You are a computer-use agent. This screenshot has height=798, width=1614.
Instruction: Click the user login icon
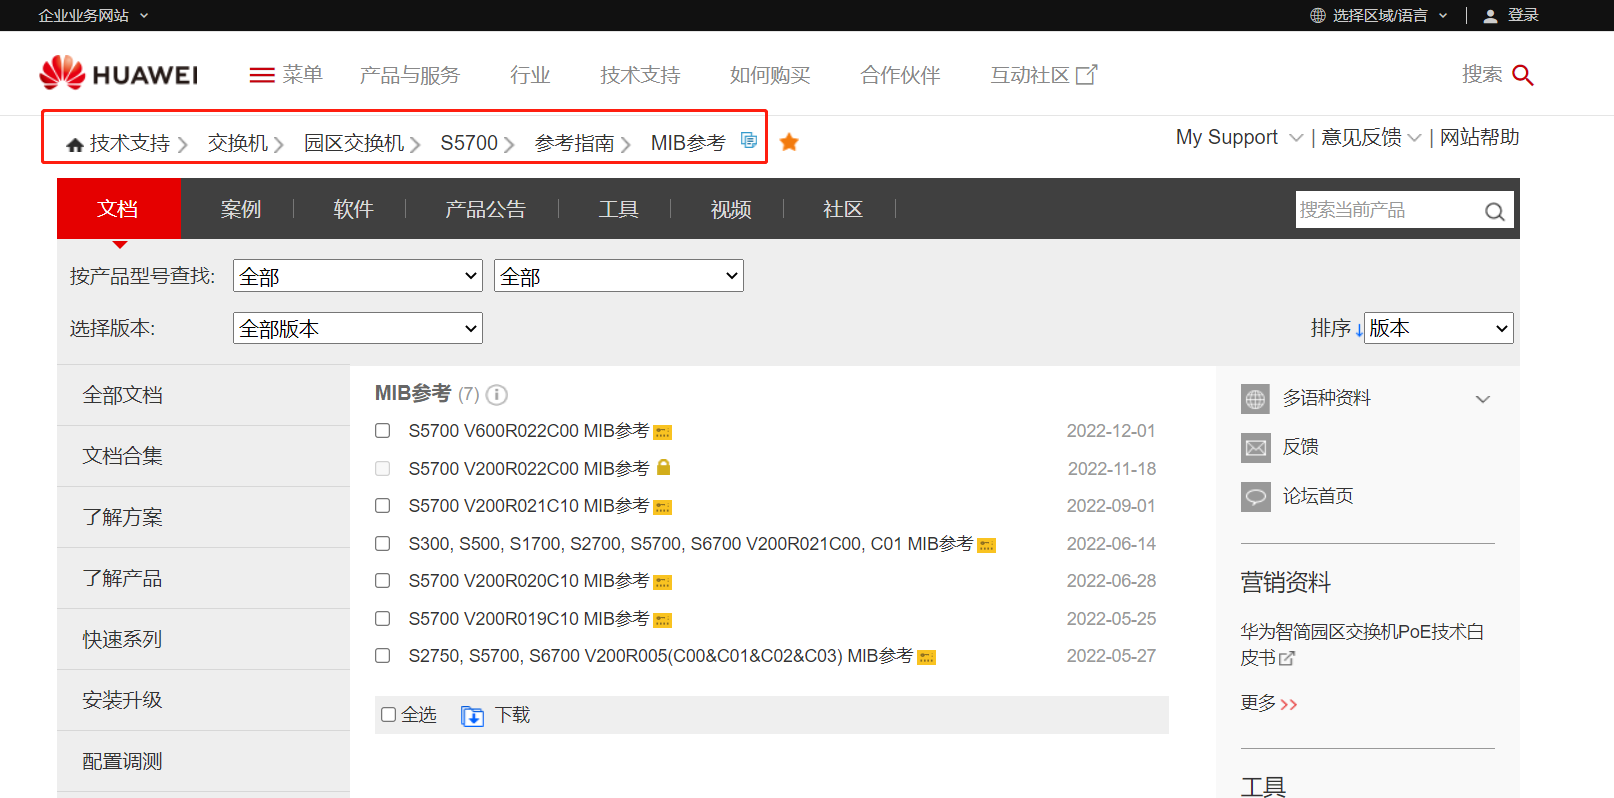click(1490, 15)
